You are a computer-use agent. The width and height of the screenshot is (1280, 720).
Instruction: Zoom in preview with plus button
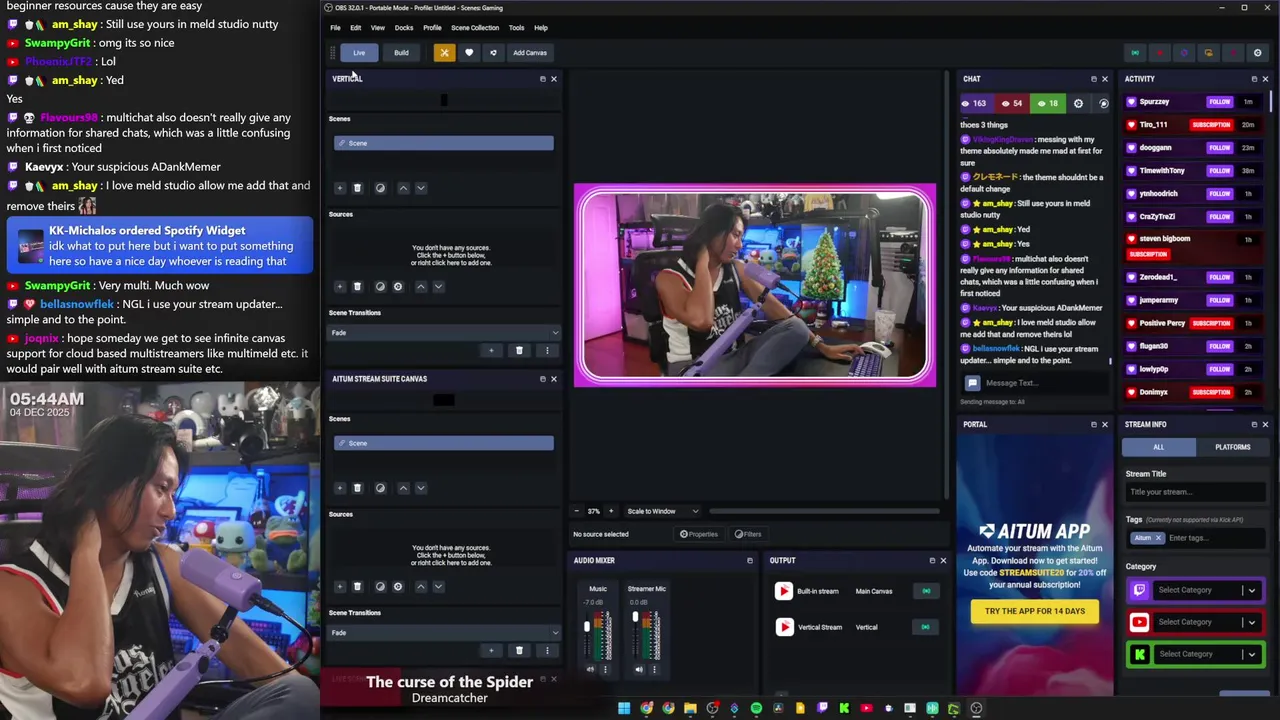(x=611, y=511)
